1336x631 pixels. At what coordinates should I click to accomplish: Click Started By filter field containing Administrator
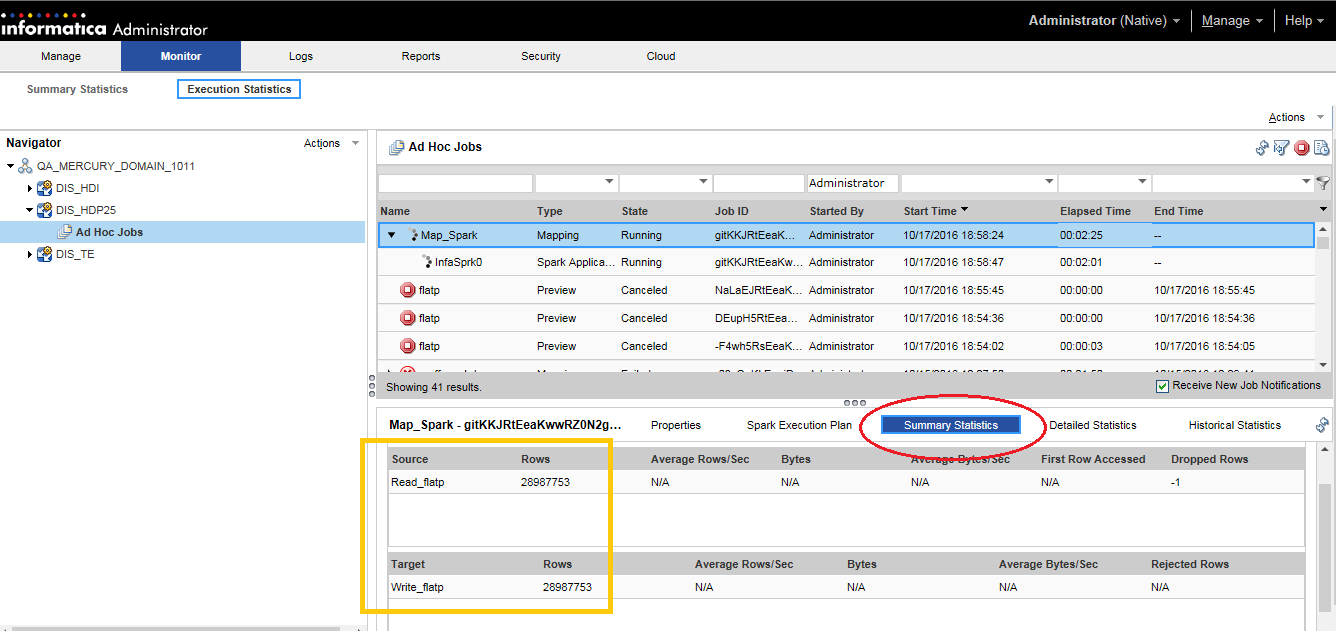[852, 183]
